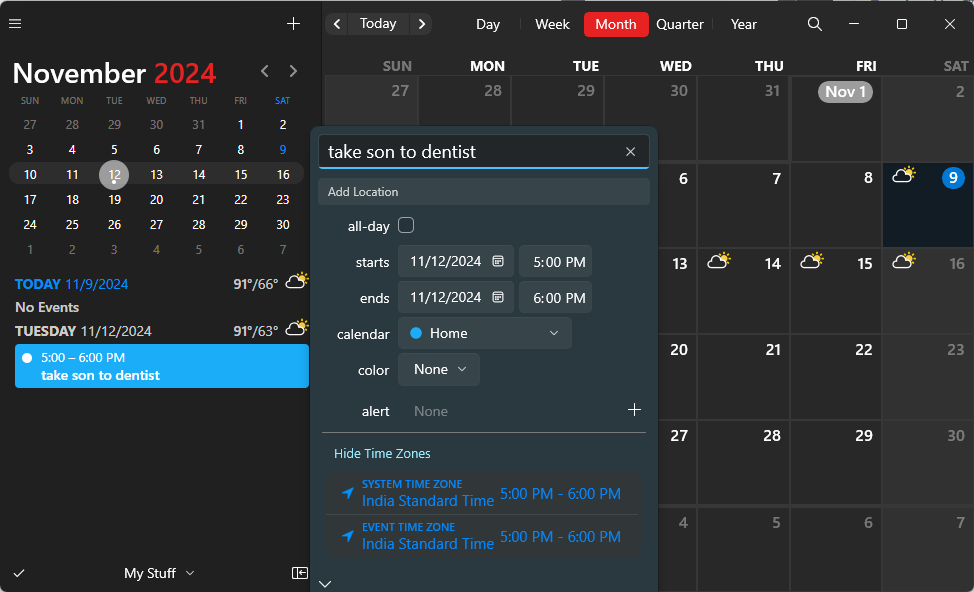Viewport: 974px width, 592px height.
Task: Jump to Today button
Action: tap(378, 24)
